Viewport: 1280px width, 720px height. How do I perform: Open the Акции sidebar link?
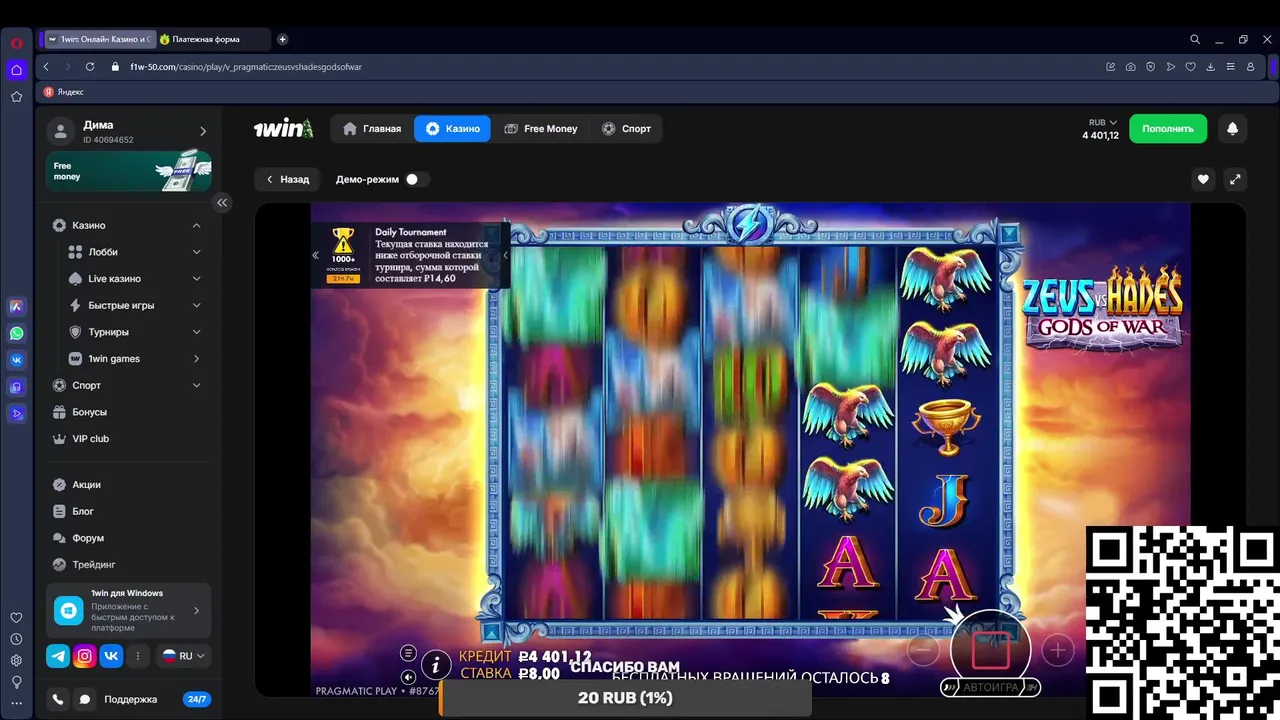86,485
